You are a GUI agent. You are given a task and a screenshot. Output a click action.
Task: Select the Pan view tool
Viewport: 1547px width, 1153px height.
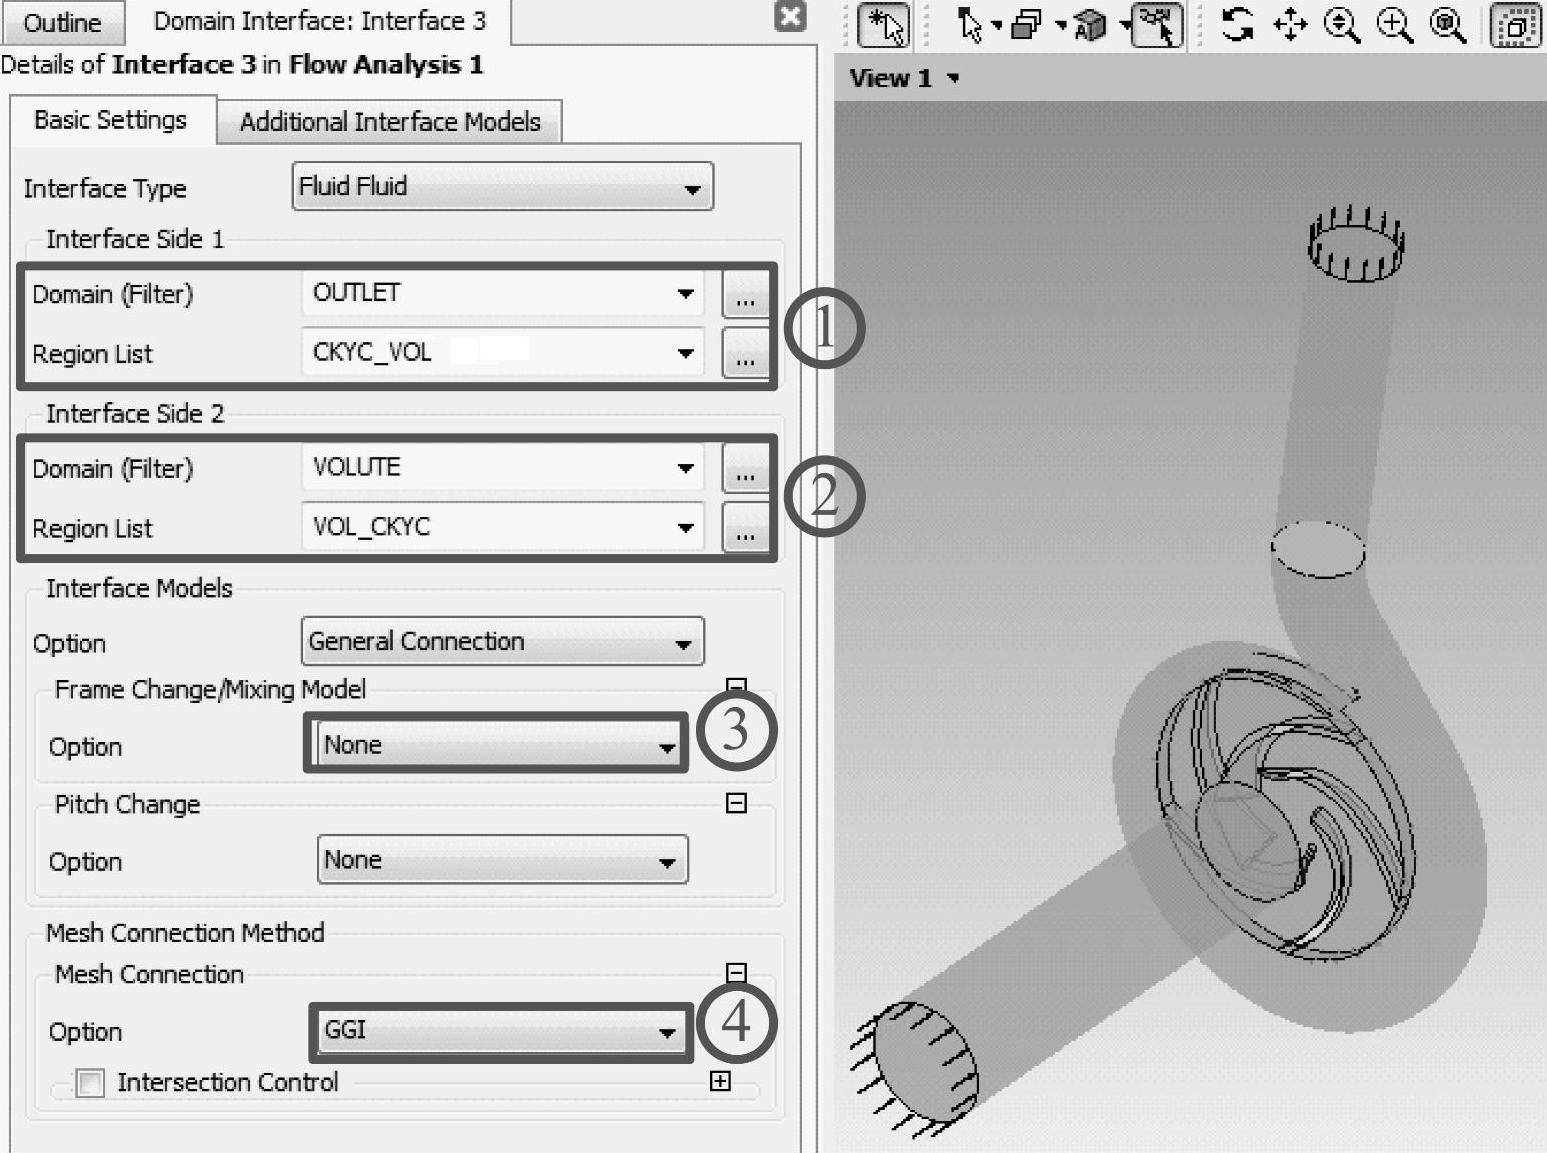point(1290,25)
